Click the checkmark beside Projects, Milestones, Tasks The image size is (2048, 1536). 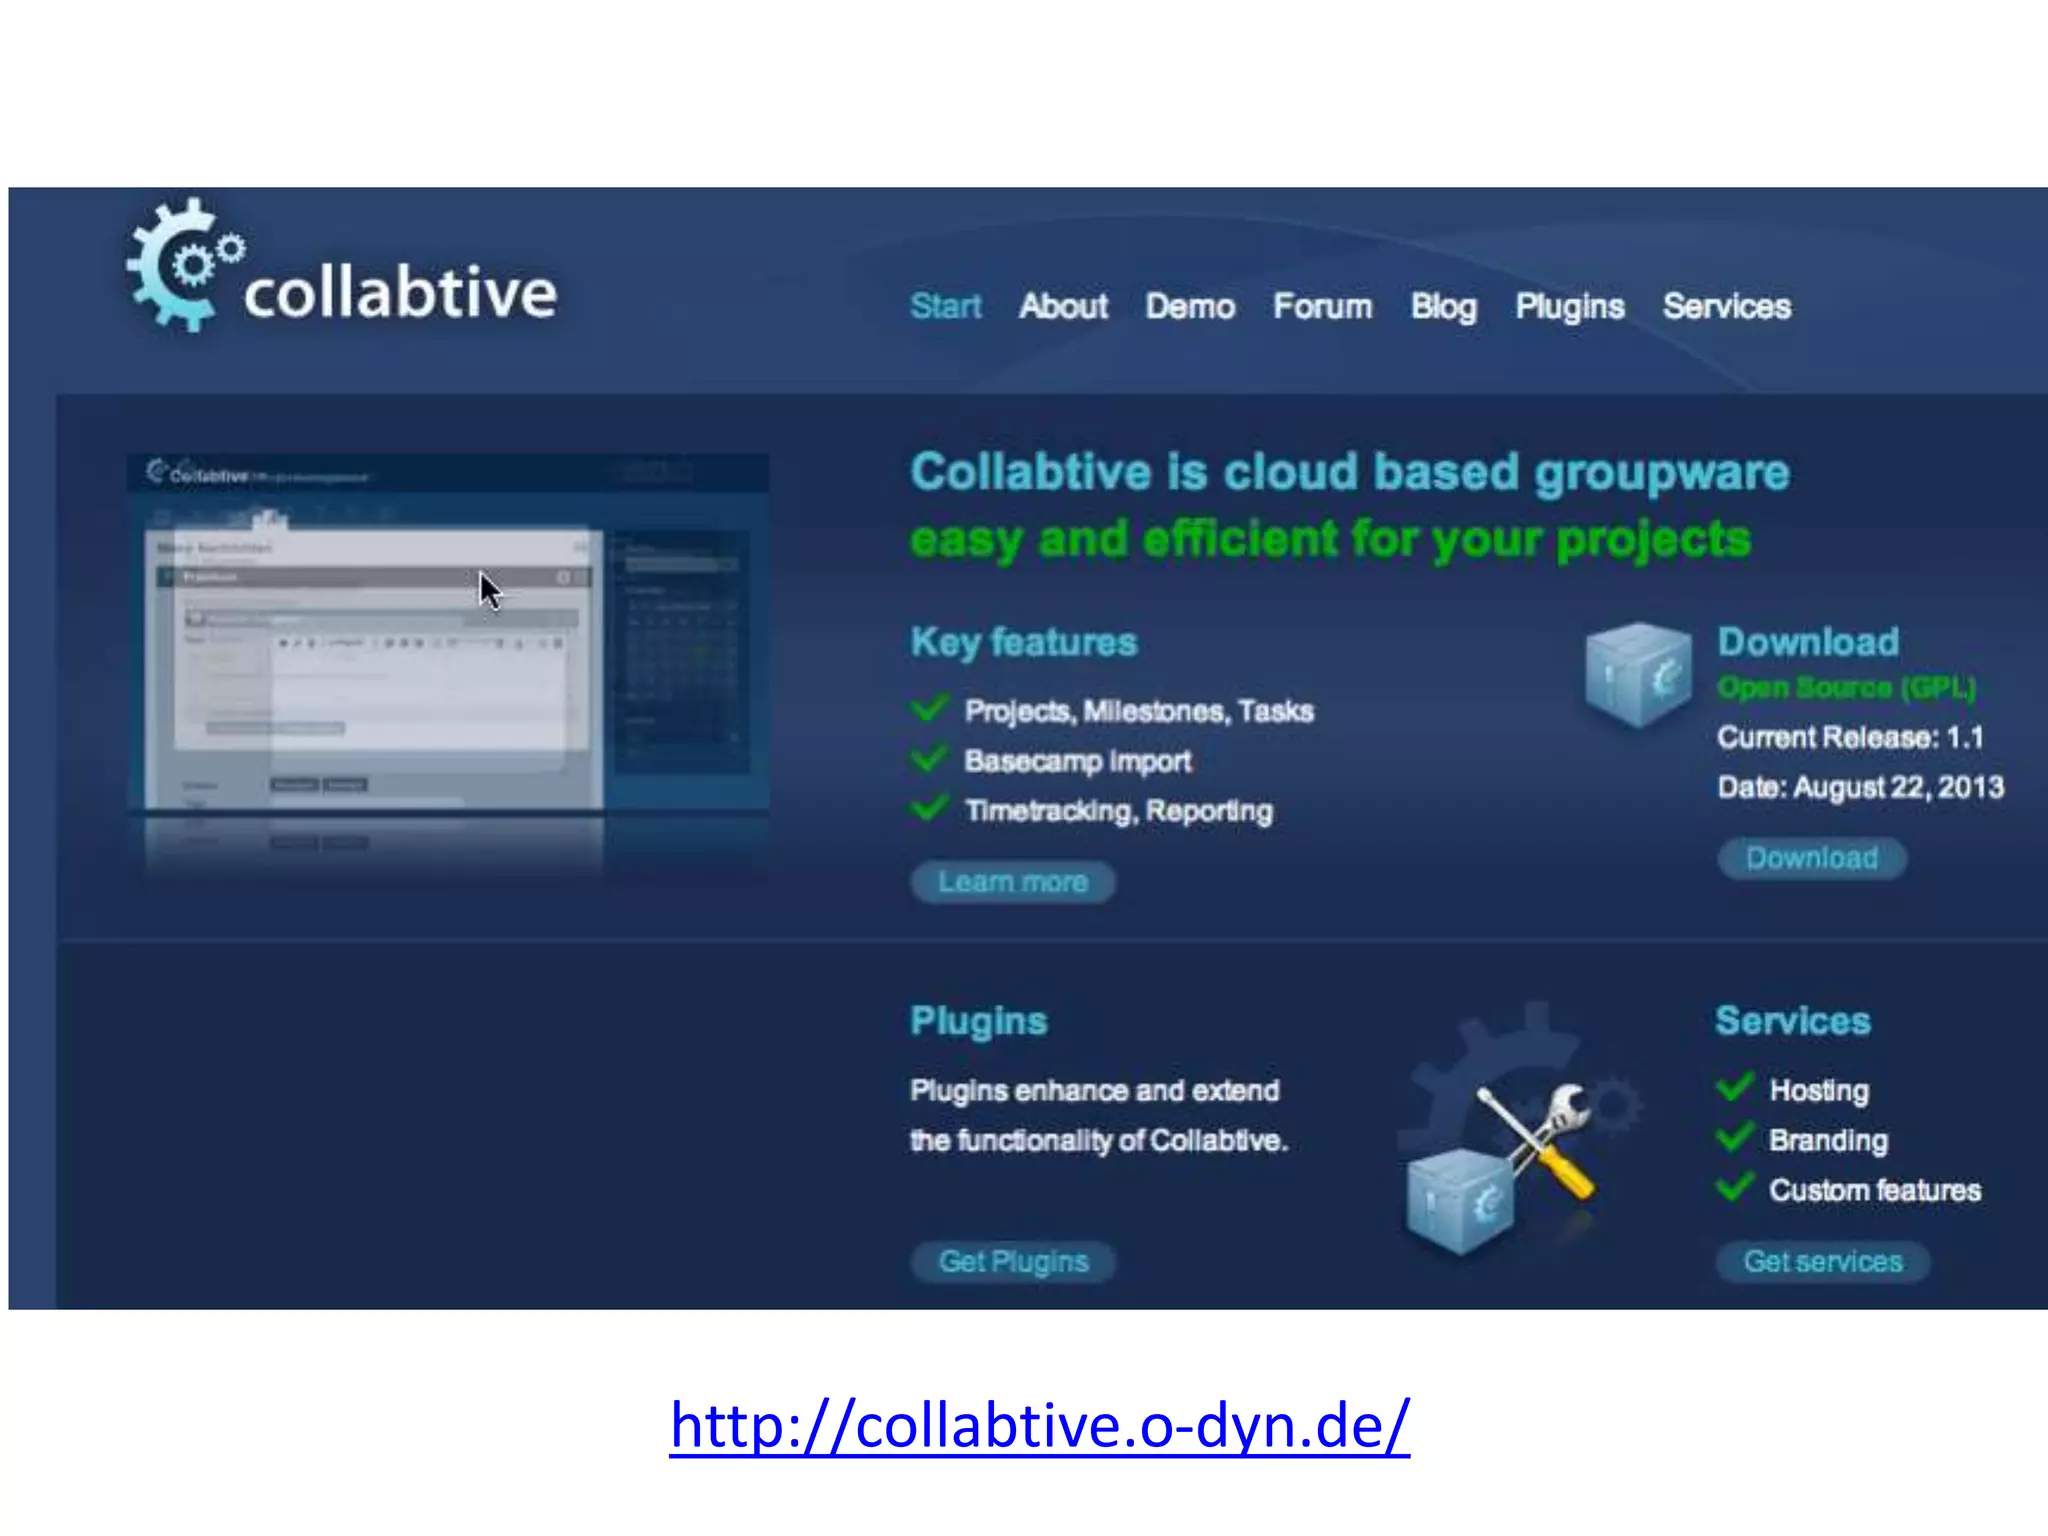click(930, 708)
